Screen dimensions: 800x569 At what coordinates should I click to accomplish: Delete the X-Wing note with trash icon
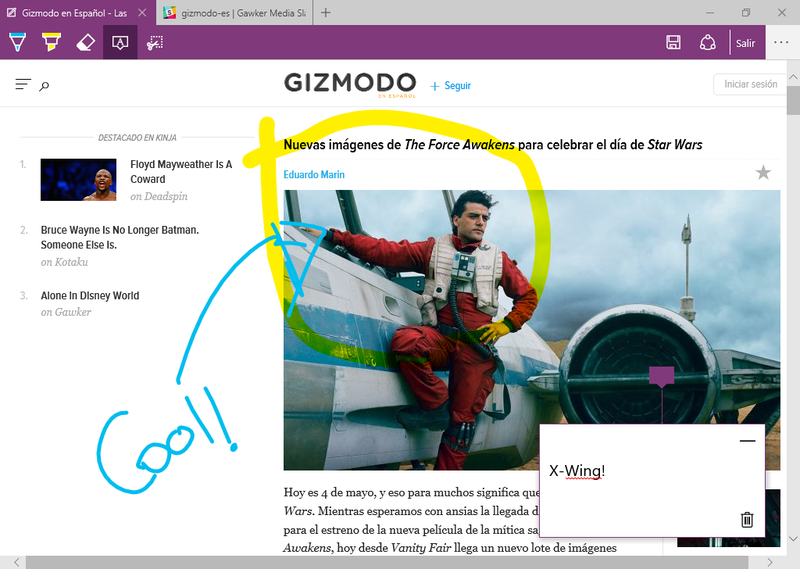point(747,519)
